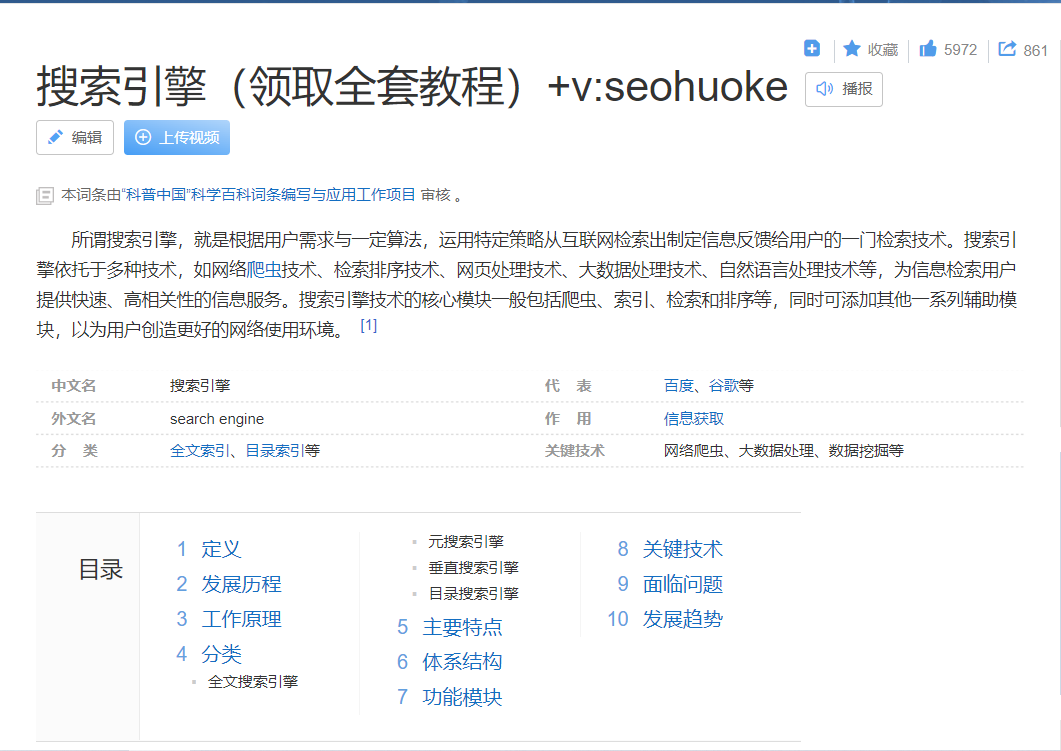Image resolution: width=1061 pixels, height=751 pixels.
Task: Click the plus icon inside 上传视频 button
Action: 141,137
